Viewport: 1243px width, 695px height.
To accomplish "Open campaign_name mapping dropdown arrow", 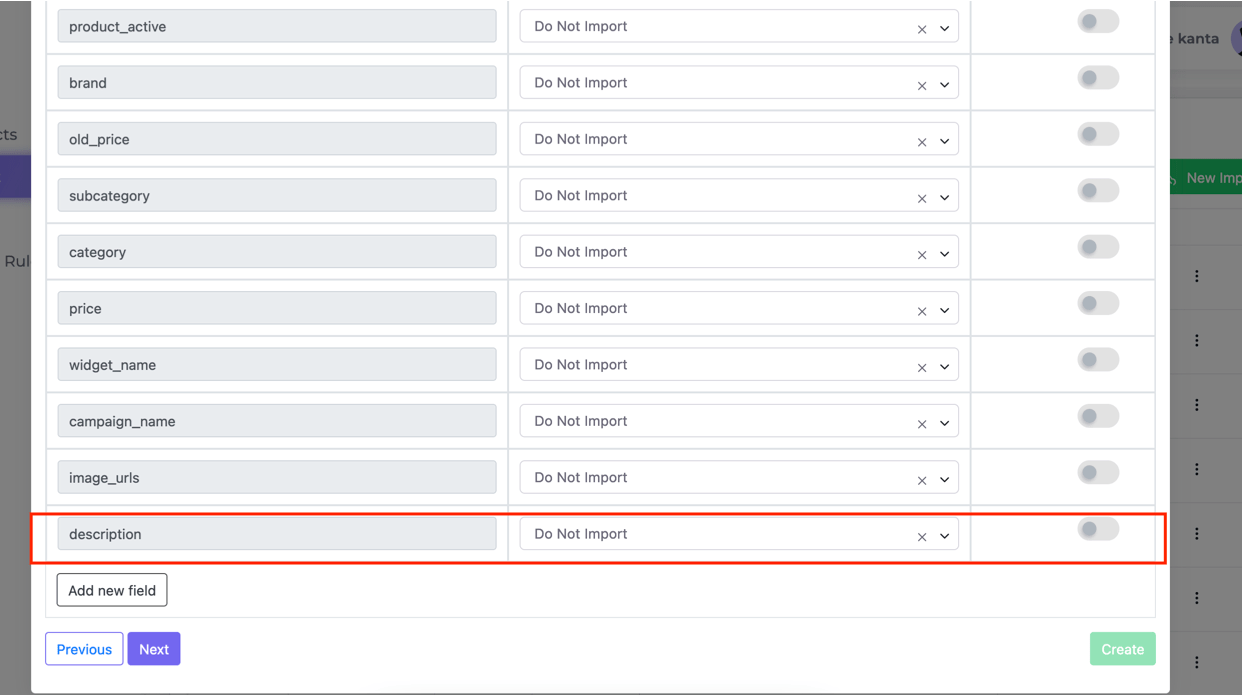I will coord(944,424).
